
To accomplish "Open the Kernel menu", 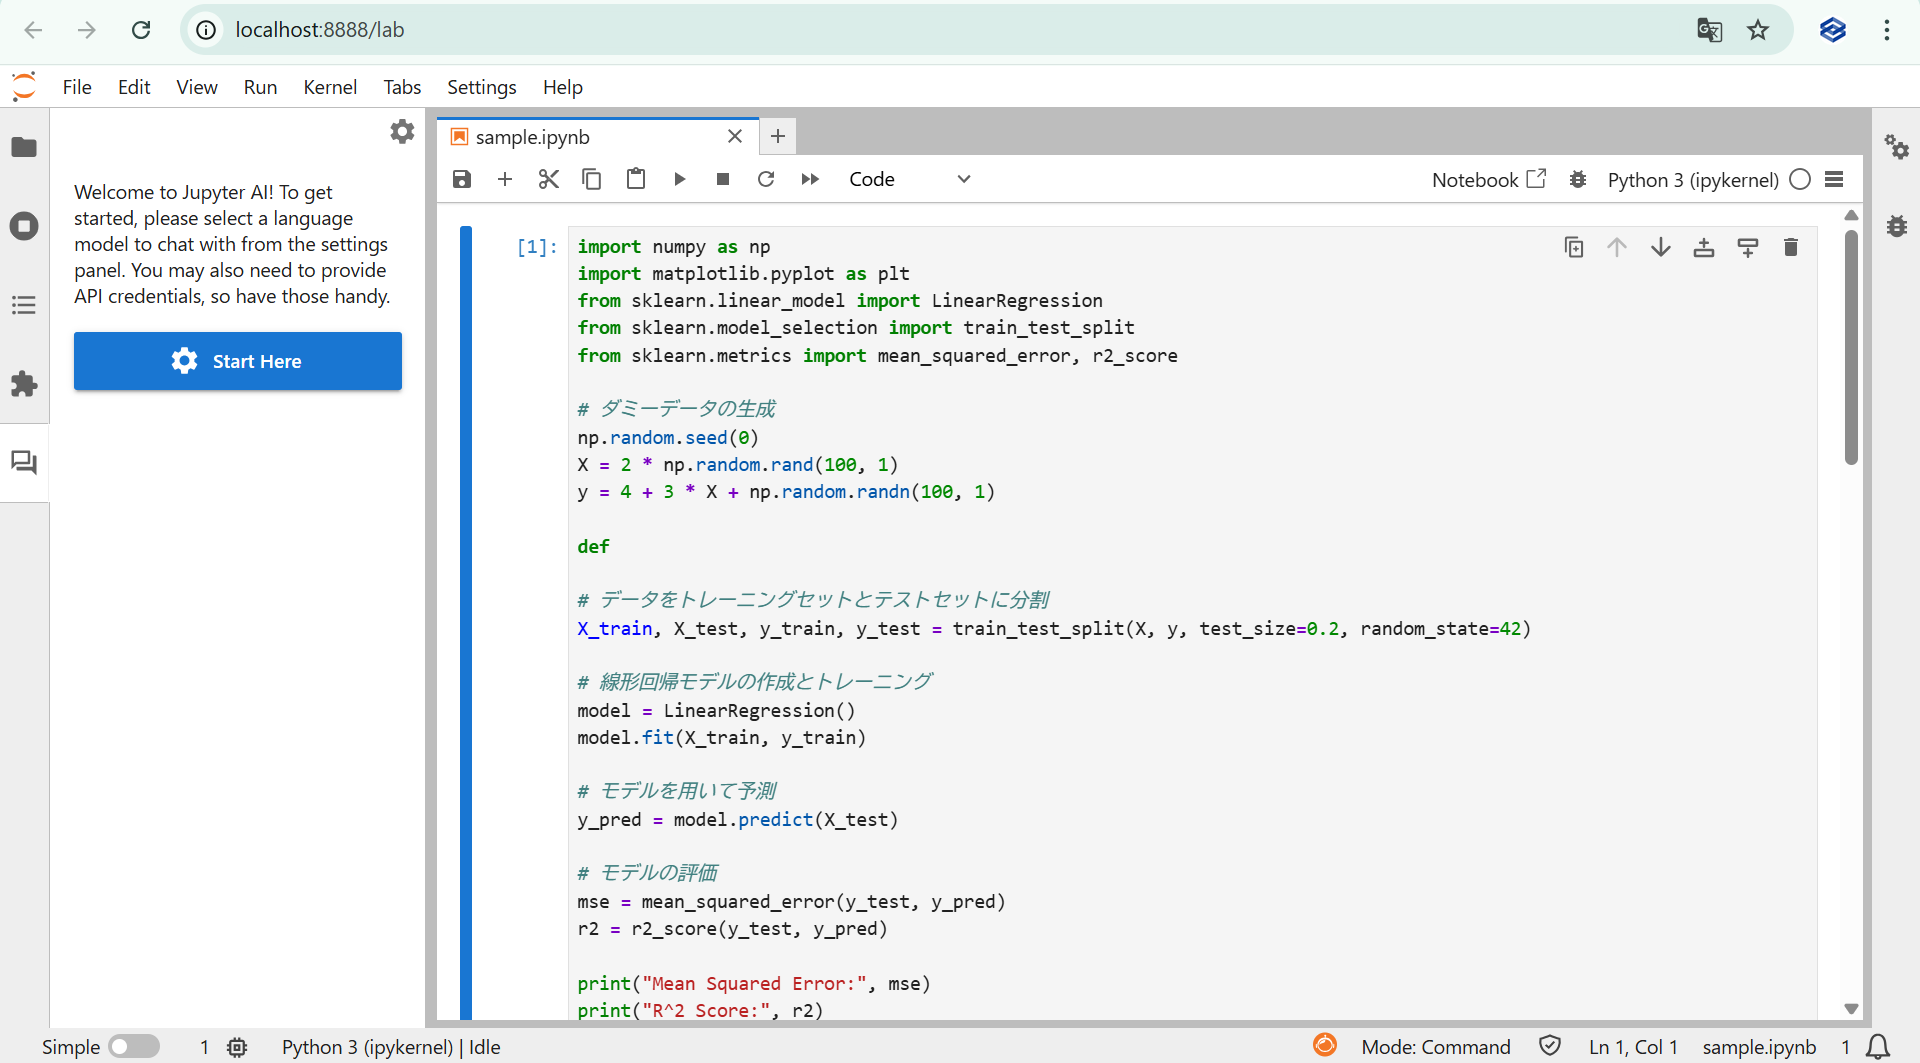I will click(329, 87).
